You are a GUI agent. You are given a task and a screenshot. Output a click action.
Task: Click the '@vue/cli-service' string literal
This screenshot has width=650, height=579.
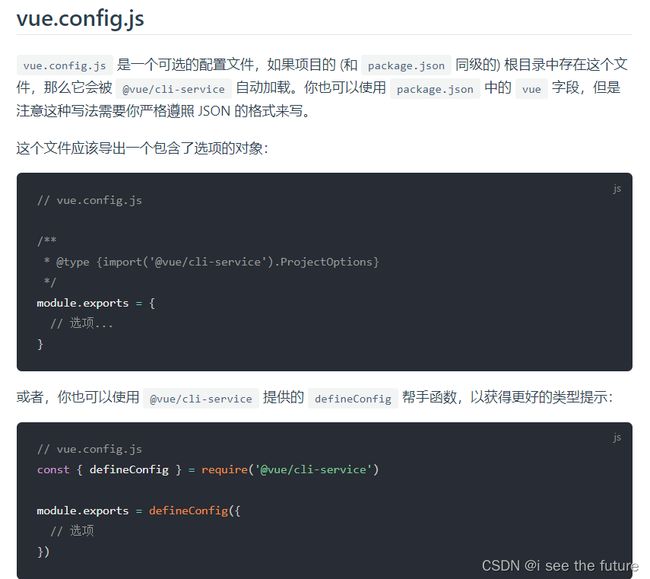pyautogui.click(x=313, y=470)
